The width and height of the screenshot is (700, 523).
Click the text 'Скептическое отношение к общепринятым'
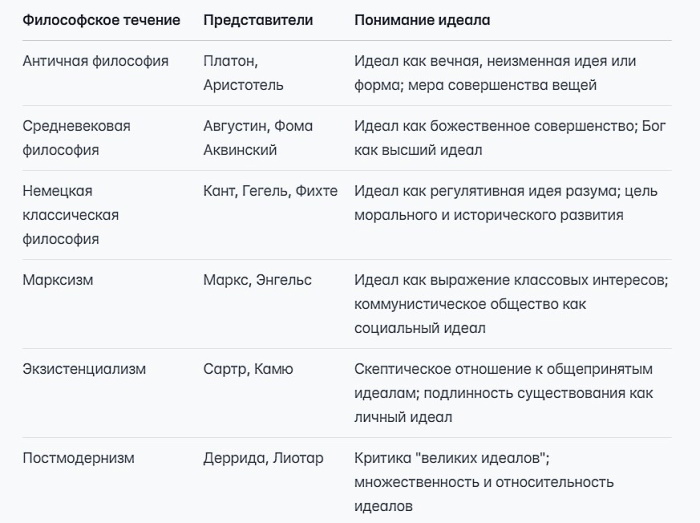504,369
